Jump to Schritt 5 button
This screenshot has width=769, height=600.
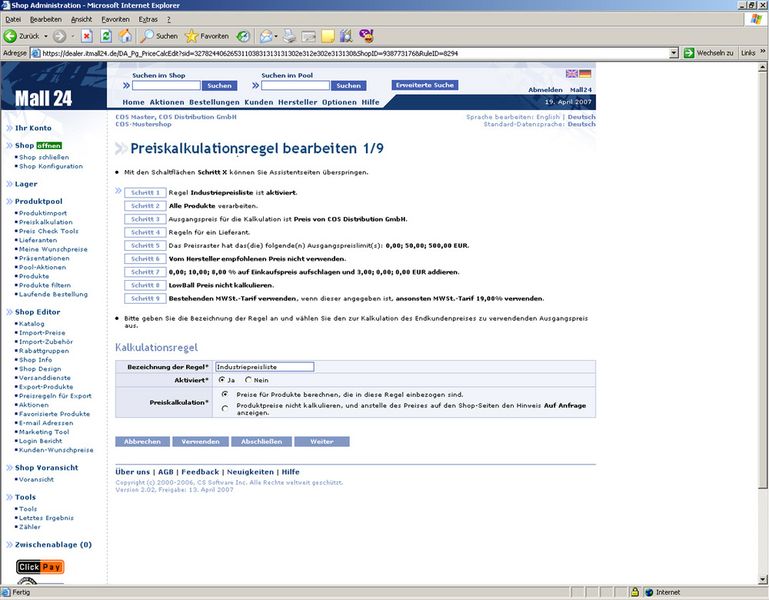click(x=145, y=245)
